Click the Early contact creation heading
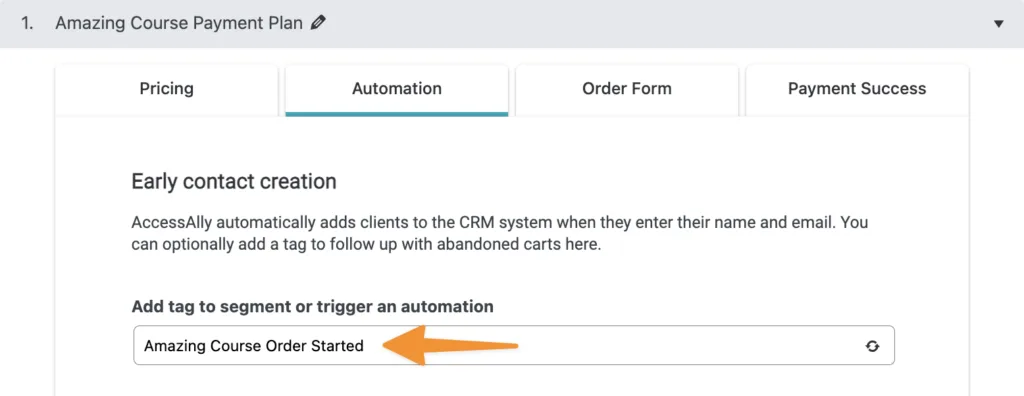1024x396 pixels. click(x=234, y=181)
